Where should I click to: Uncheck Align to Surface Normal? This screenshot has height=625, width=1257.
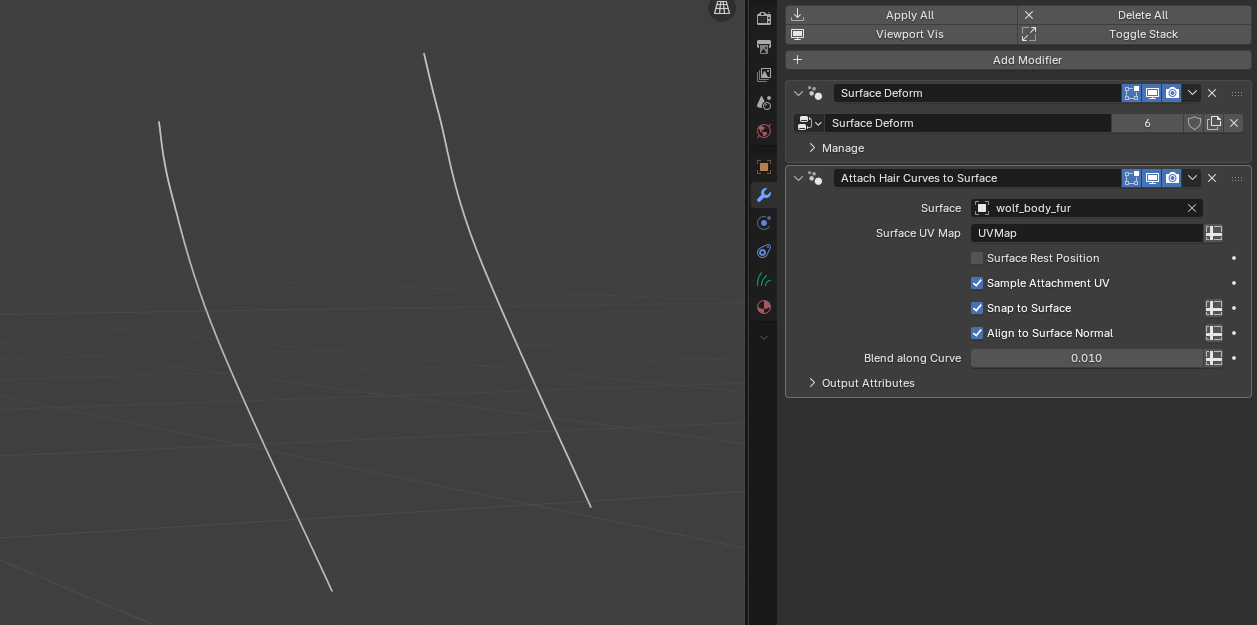(x=977, y=333)
